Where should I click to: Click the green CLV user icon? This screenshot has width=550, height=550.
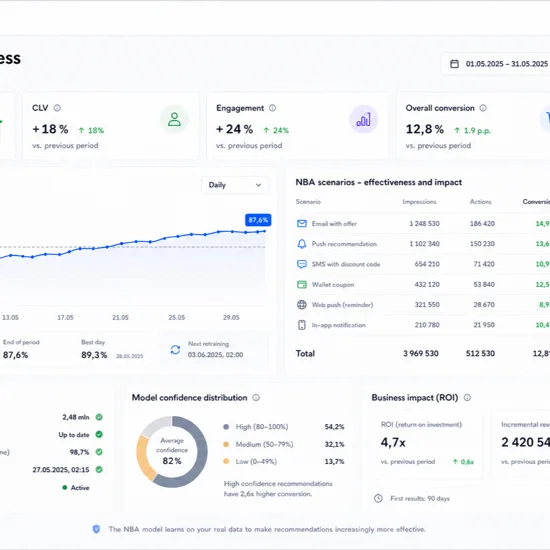(174, 119)
